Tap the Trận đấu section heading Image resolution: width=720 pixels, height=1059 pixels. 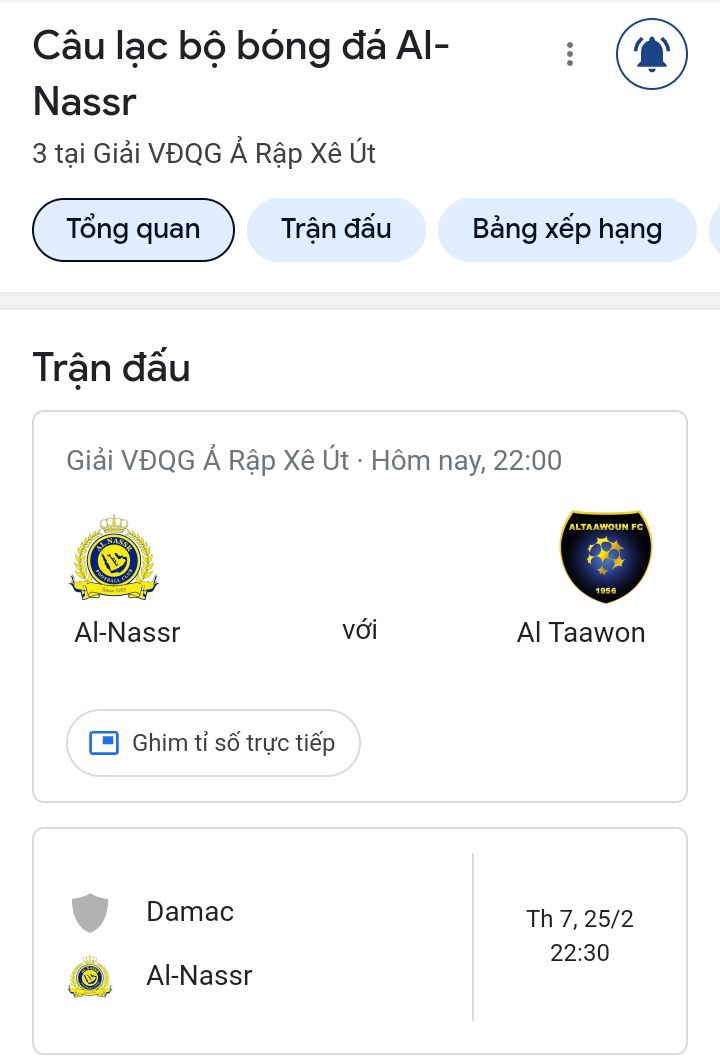111,368
